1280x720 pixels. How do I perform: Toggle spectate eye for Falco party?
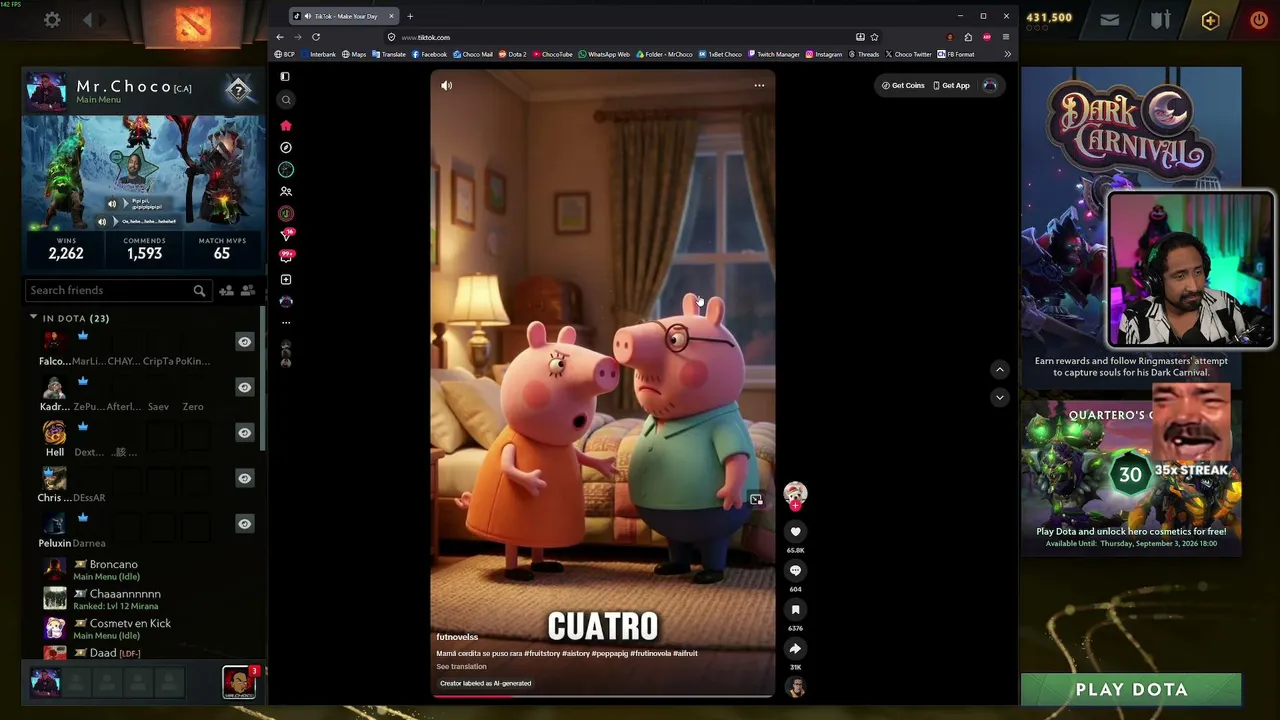244,342
